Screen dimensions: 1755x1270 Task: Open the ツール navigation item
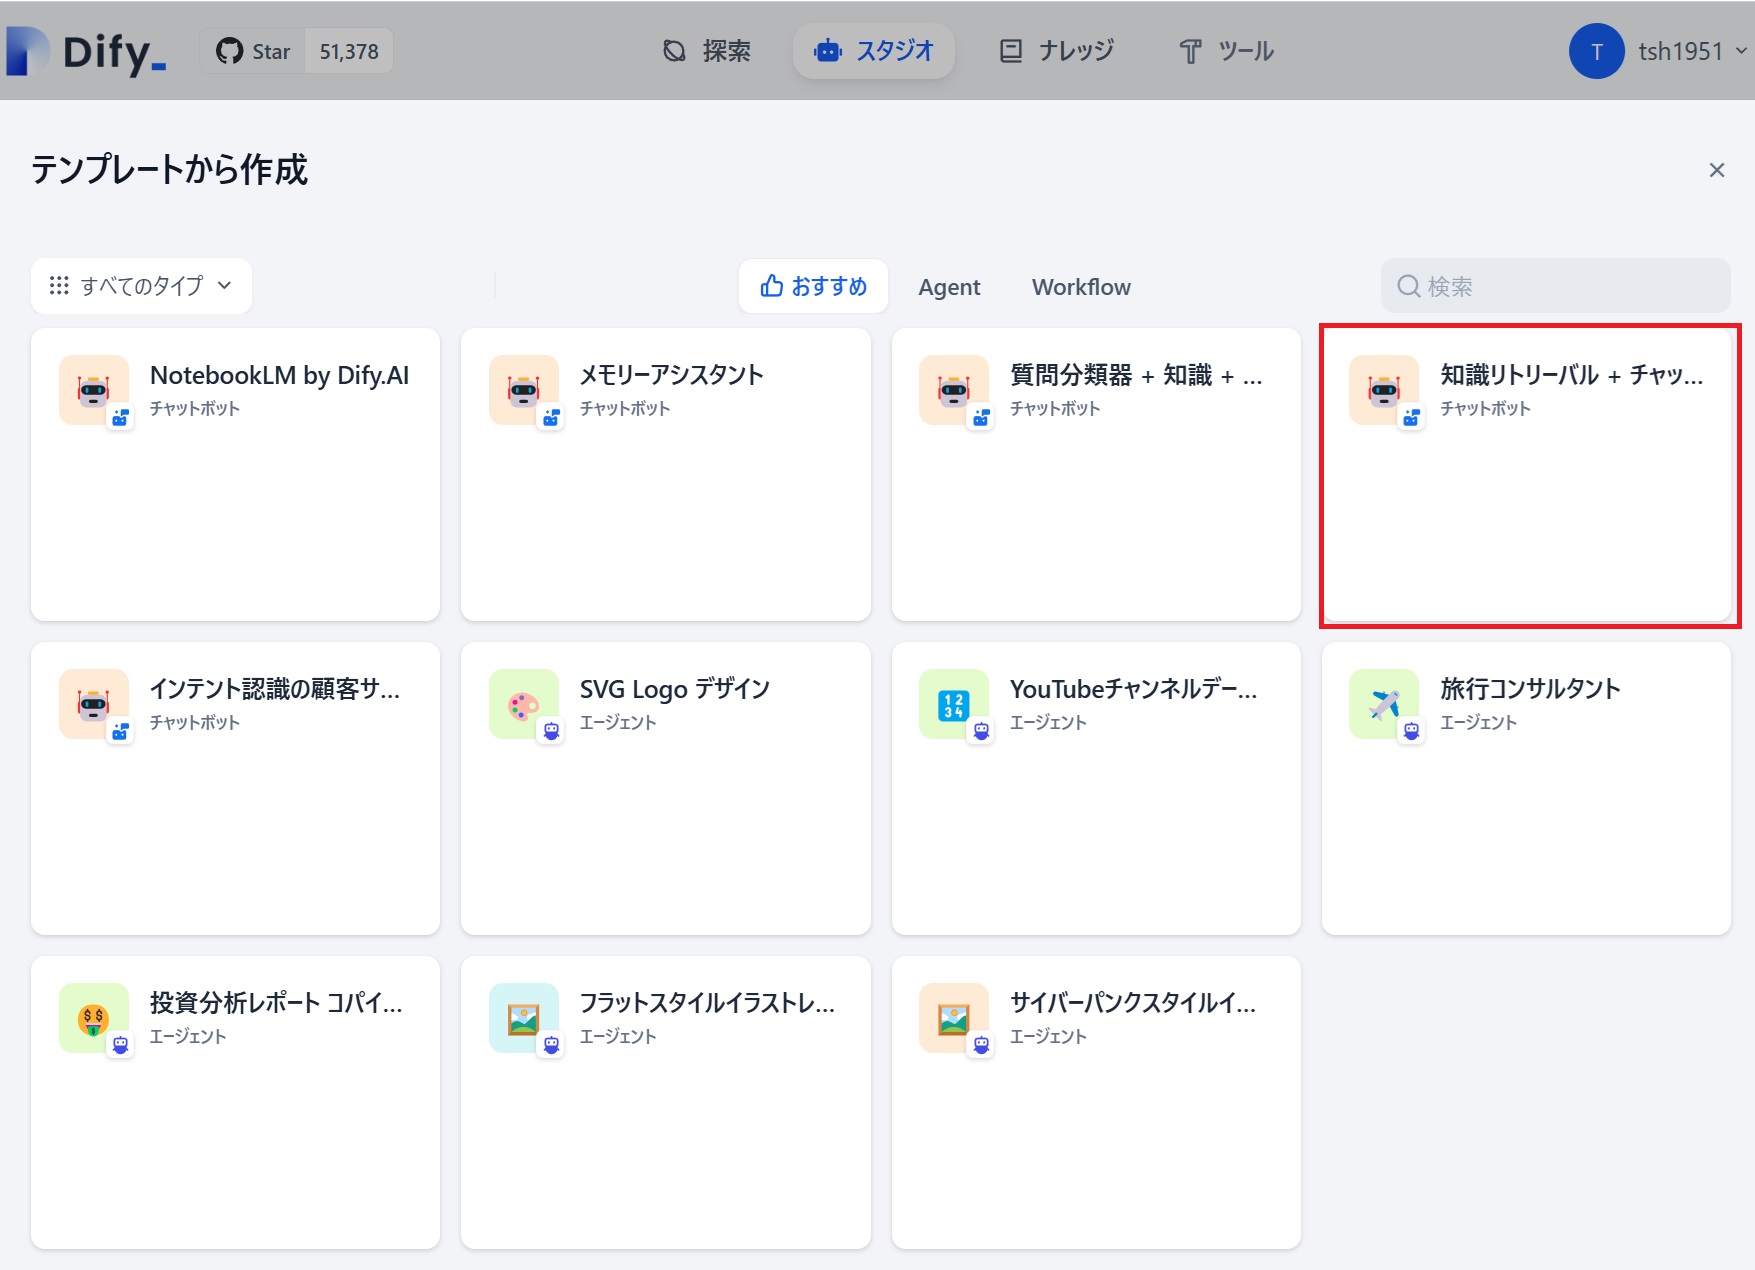1226,51
